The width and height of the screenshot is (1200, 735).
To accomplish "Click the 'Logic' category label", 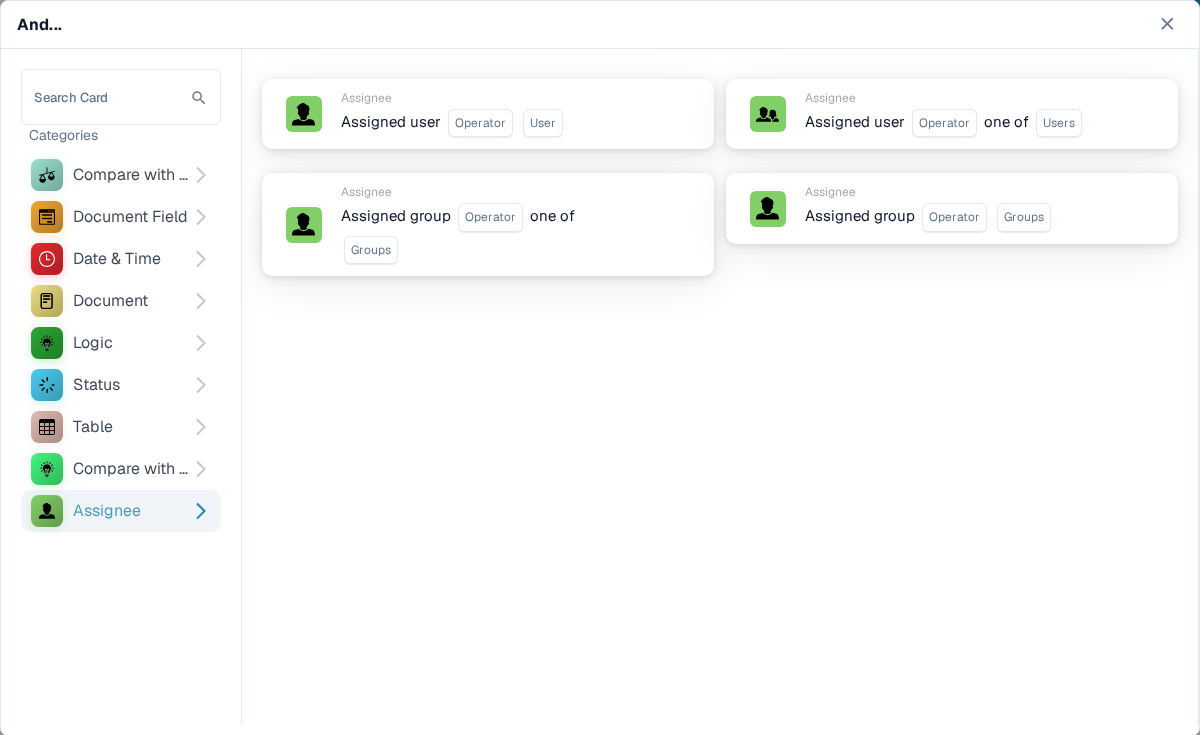I will [93, 343].
